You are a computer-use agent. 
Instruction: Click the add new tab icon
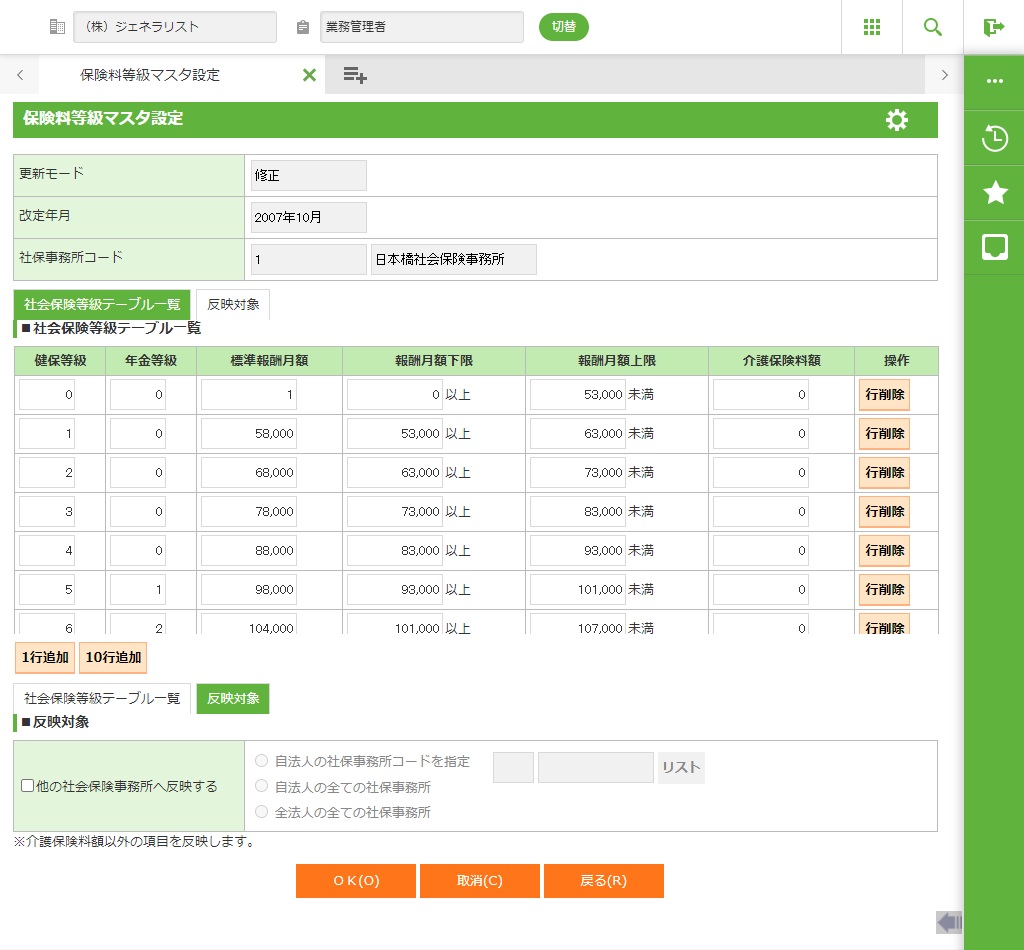[355, 75]
